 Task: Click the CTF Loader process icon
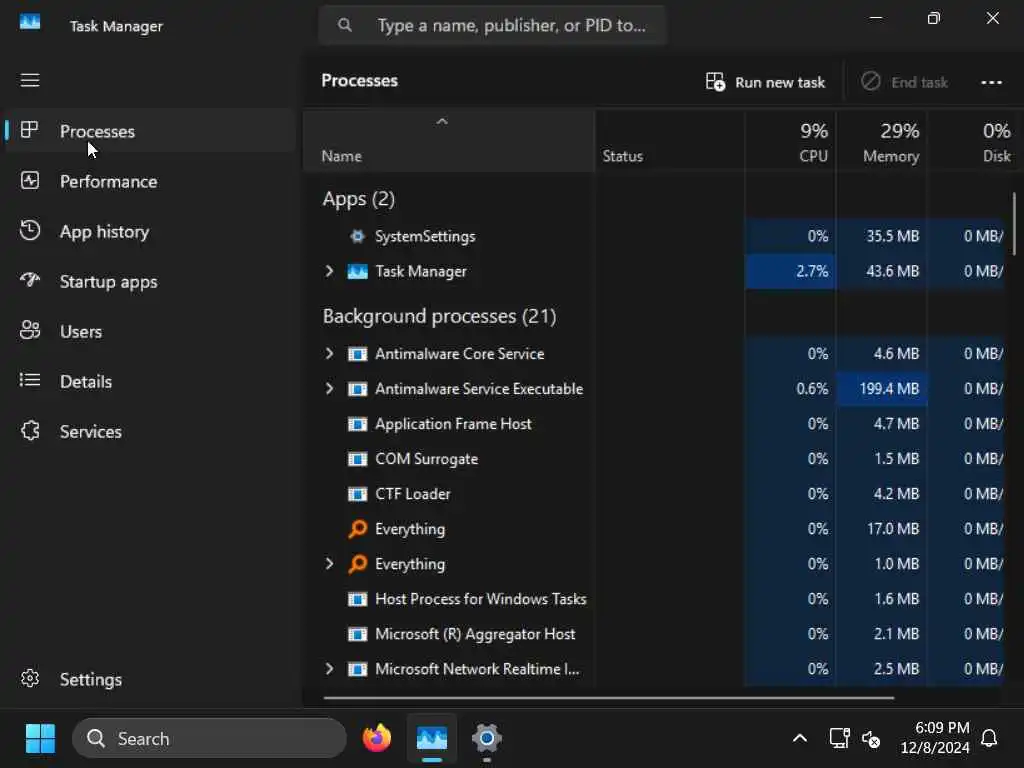[x=357, y=494]
